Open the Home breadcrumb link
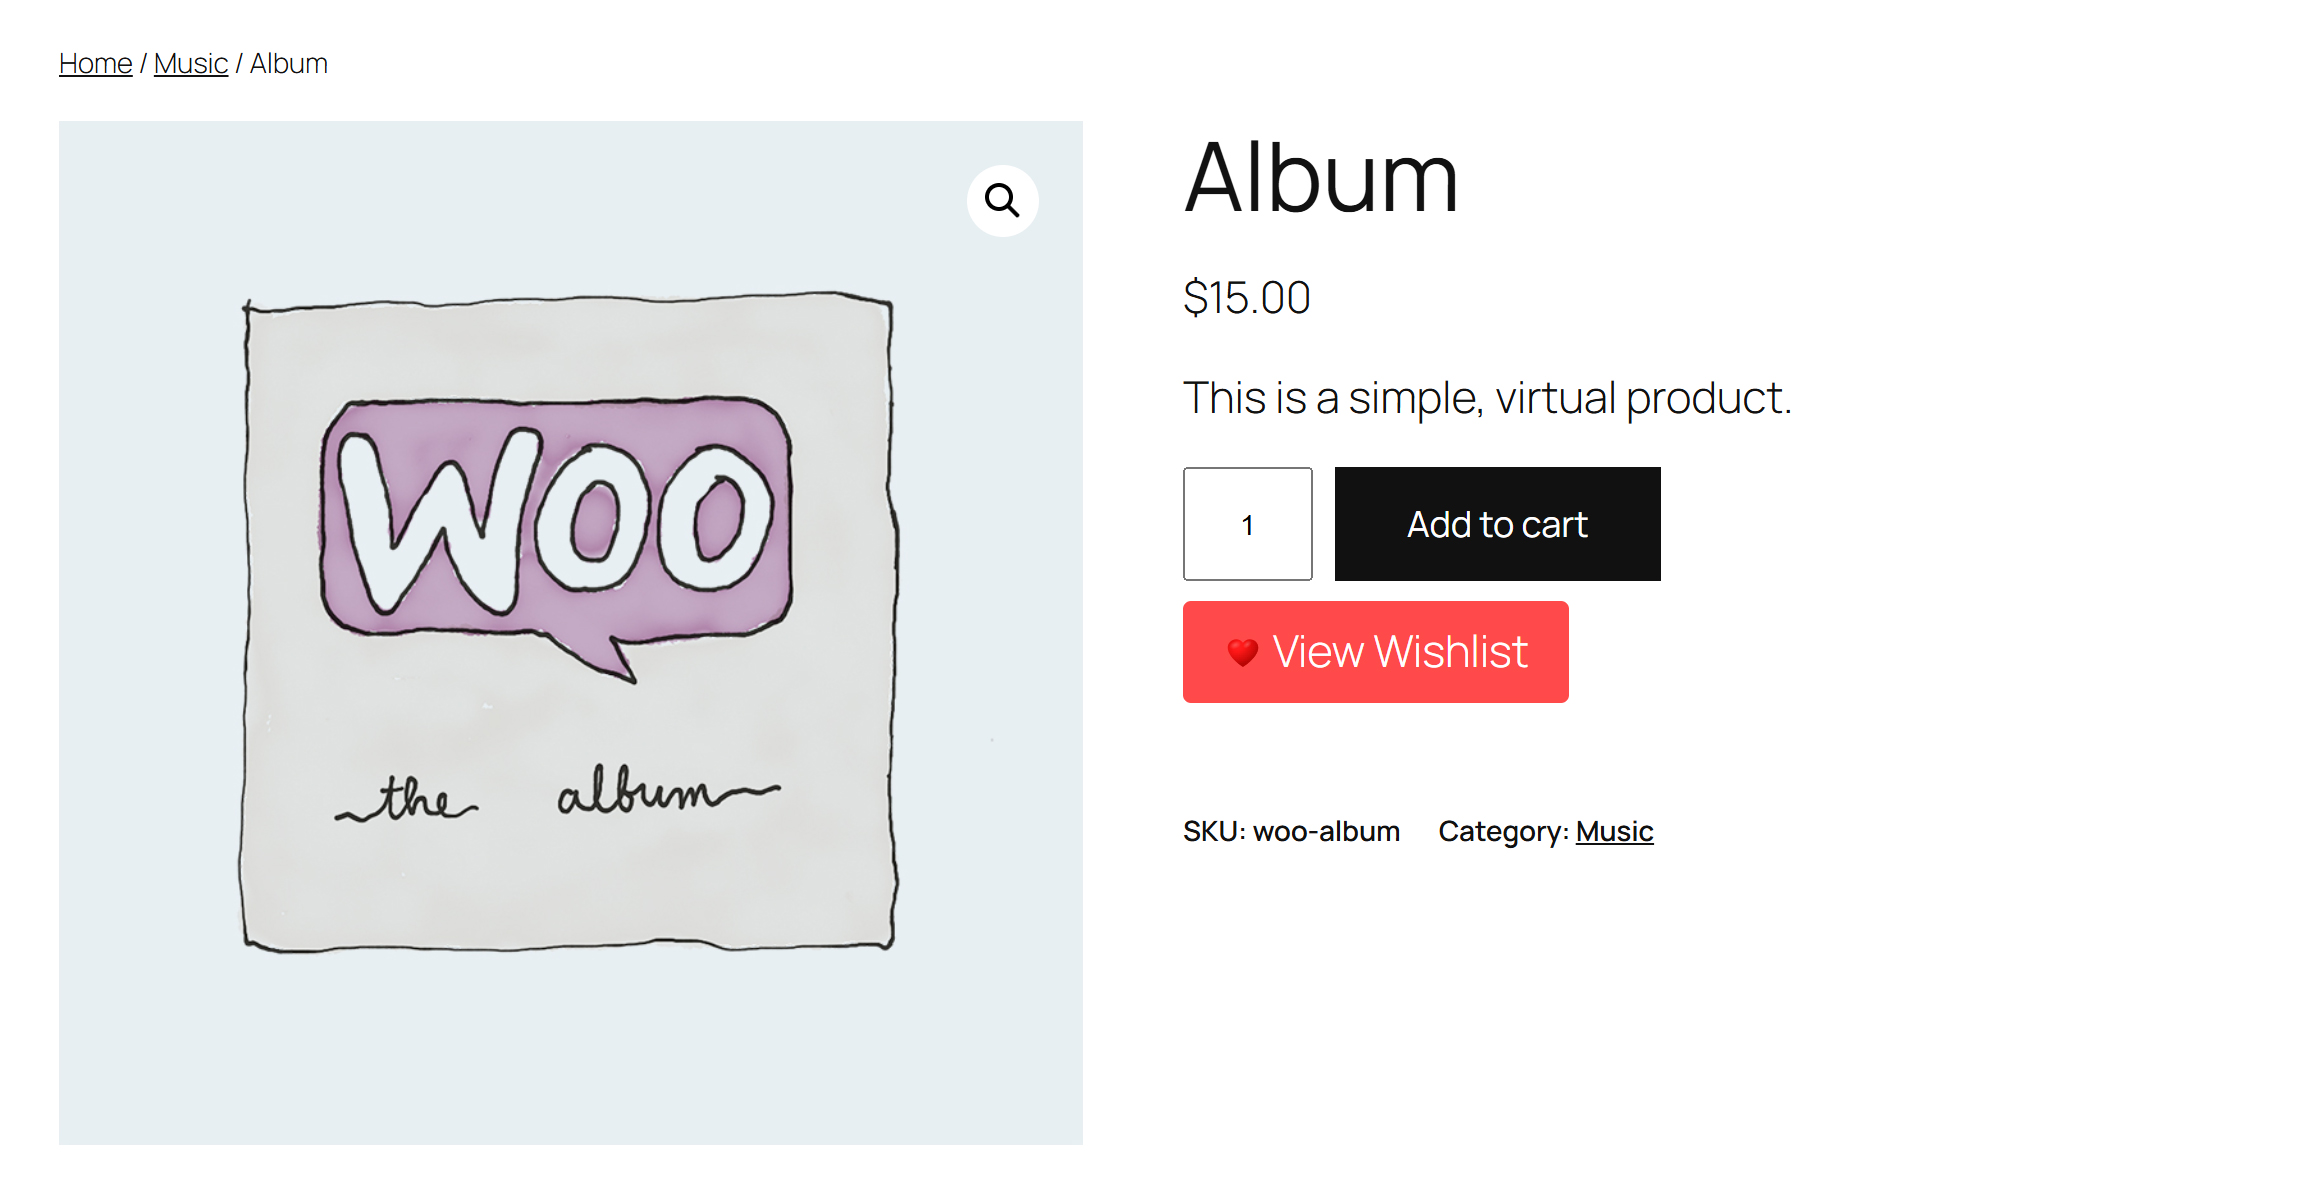Image resolution: width=2310 pixels, height=1200 pixels. point(95,64)
